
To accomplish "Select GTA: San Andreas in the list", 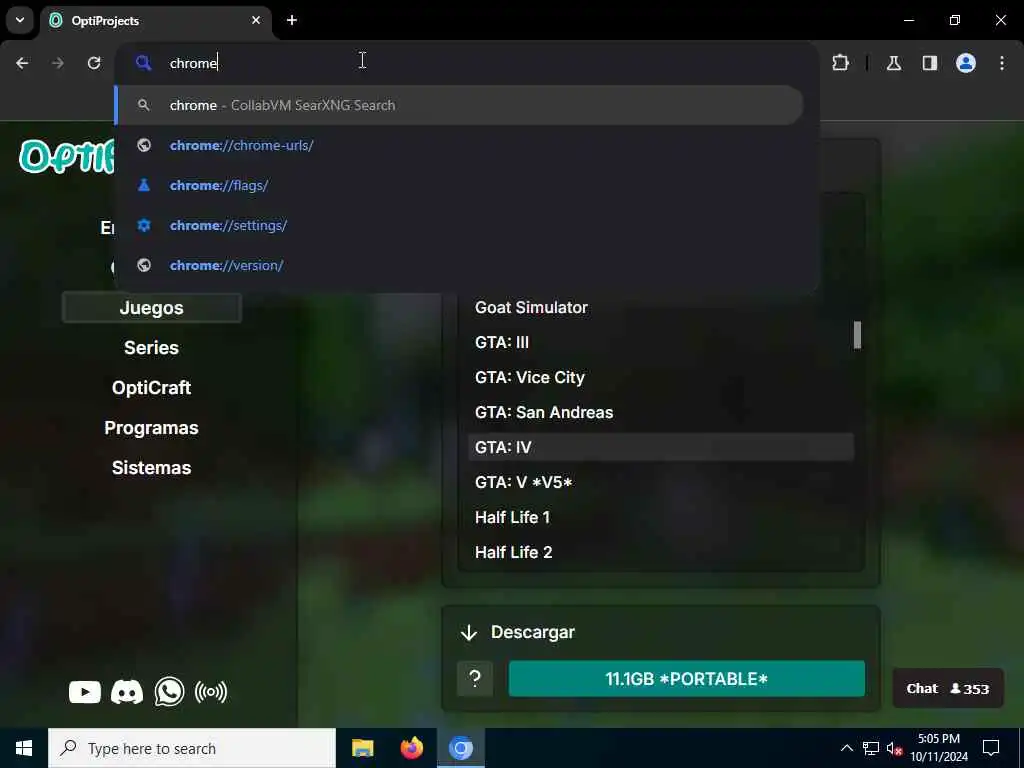I will (x=661, y=412).
